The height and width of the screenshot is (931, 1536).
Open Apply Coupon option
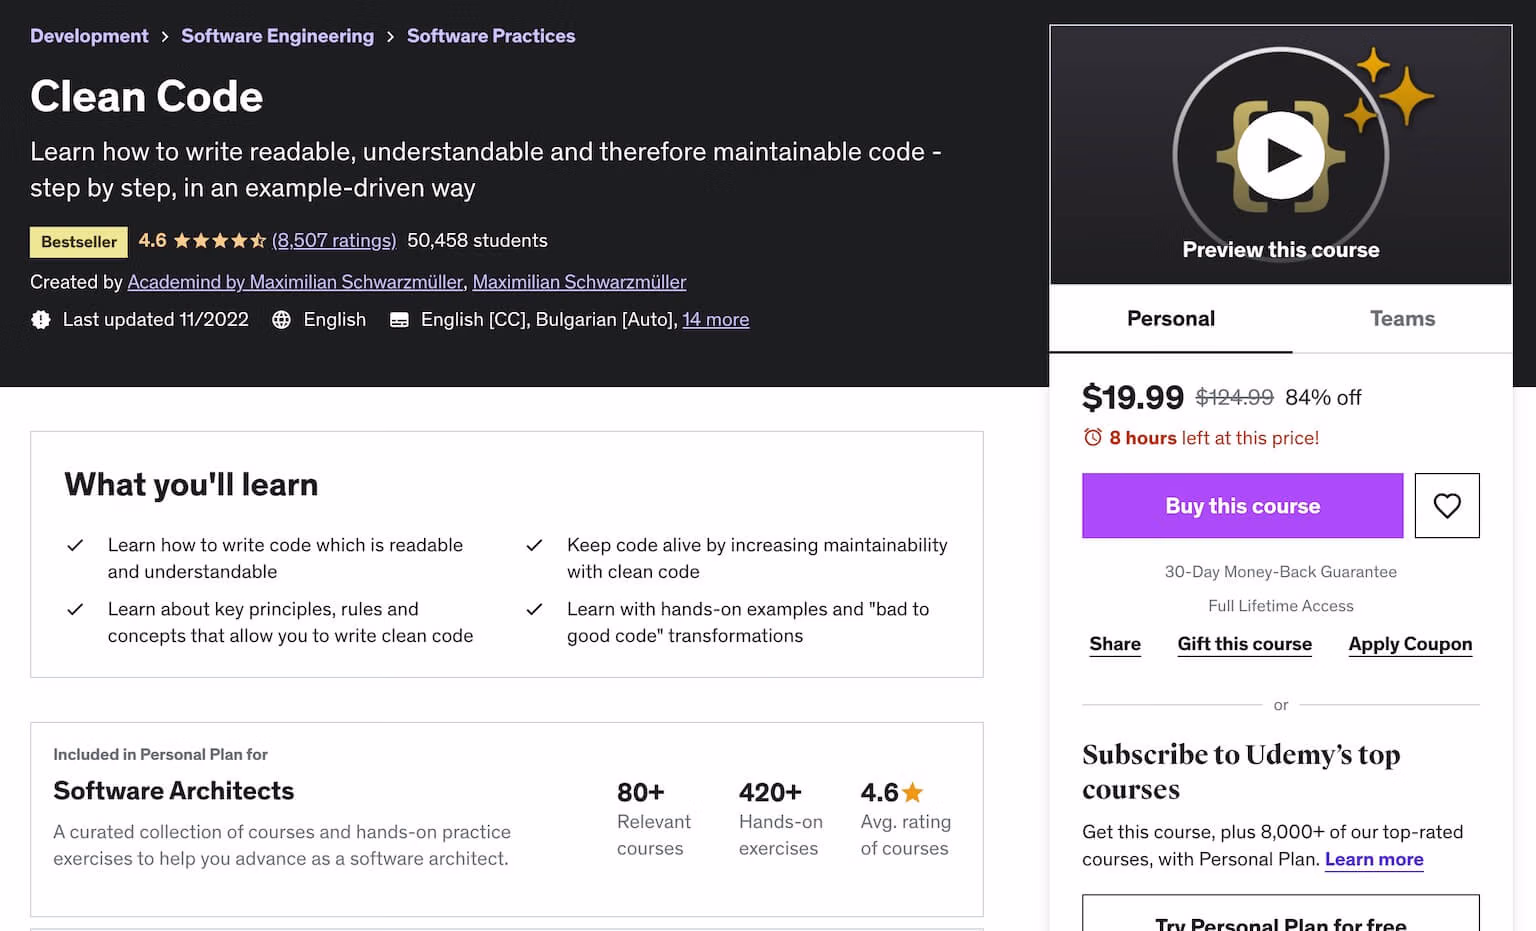(1410, 644)
